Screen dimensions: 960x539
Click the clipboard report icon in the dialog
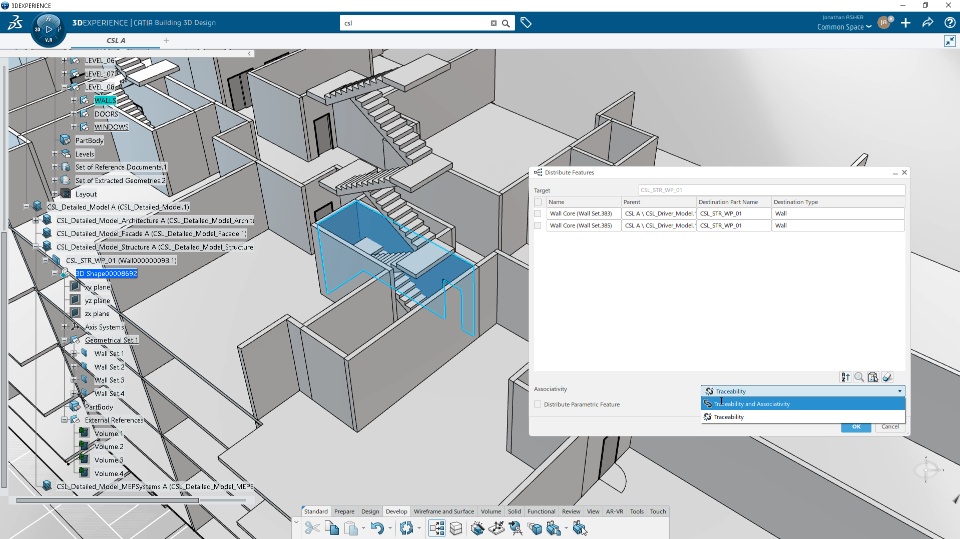click(x=873, y=377)
